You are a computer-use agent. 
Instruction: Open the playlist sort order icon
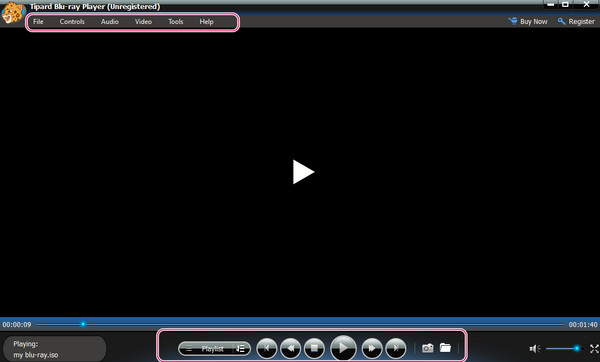click(x=241, y=349)
